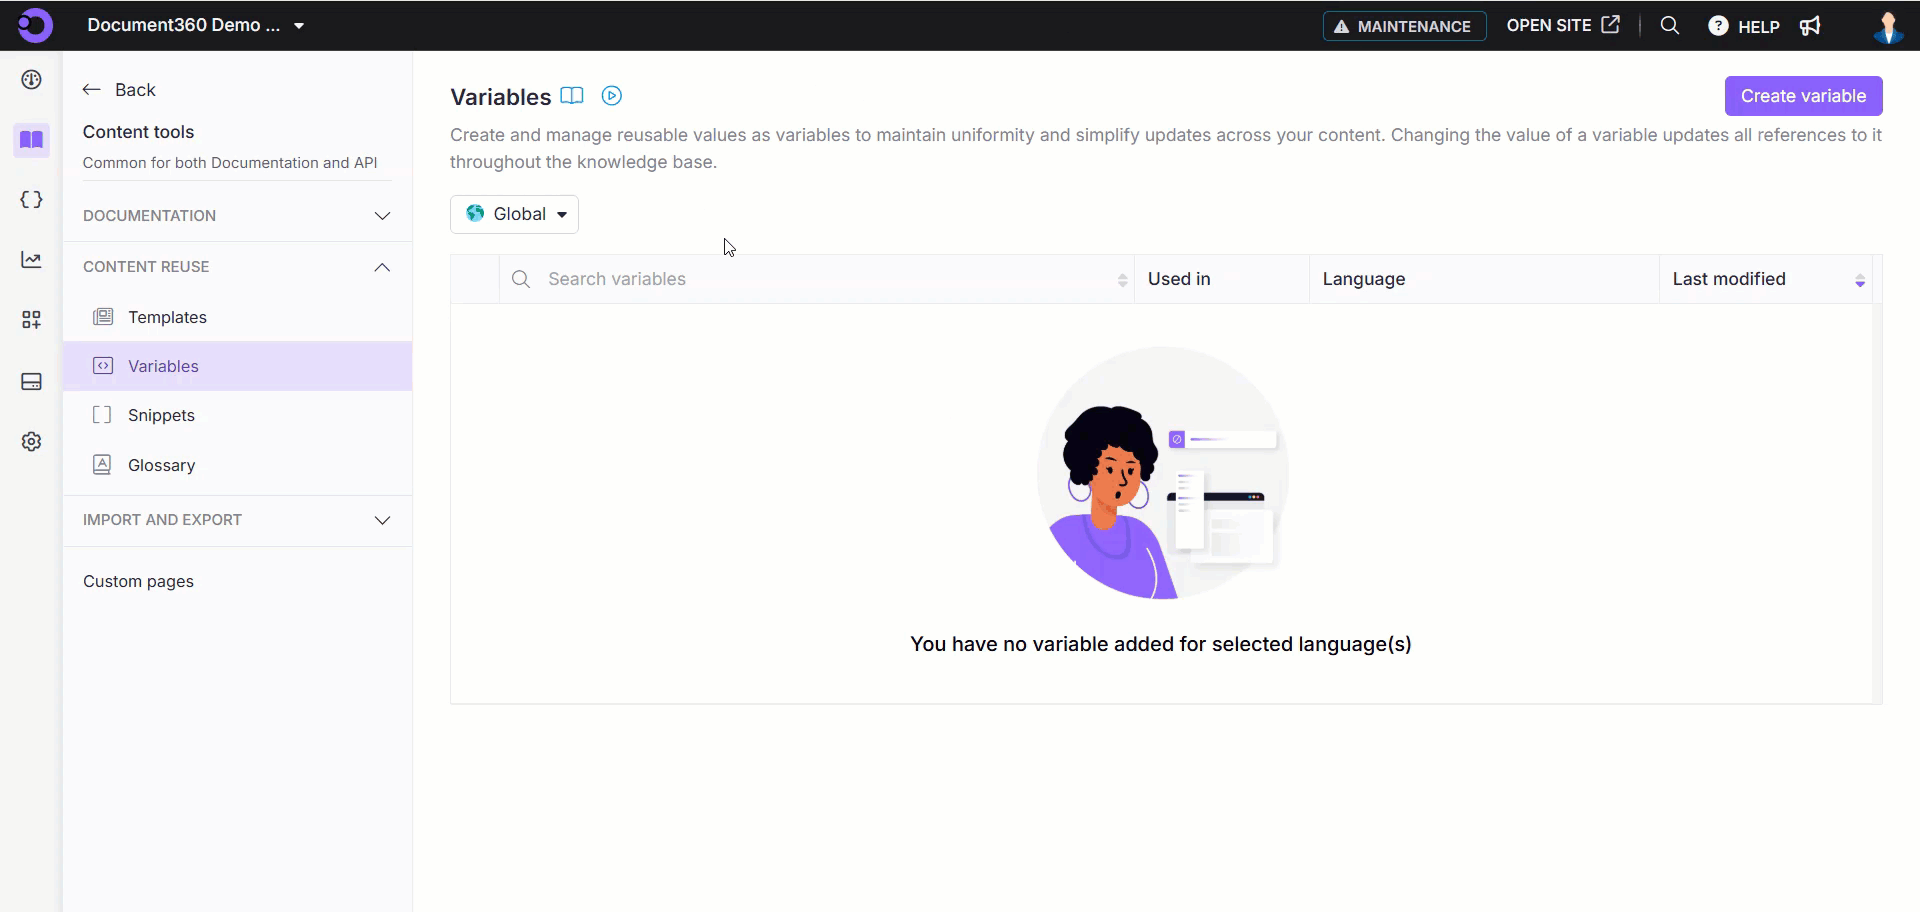The image size is (1920, 912).
Task: Click the Create variable button
Action: 1803,96
